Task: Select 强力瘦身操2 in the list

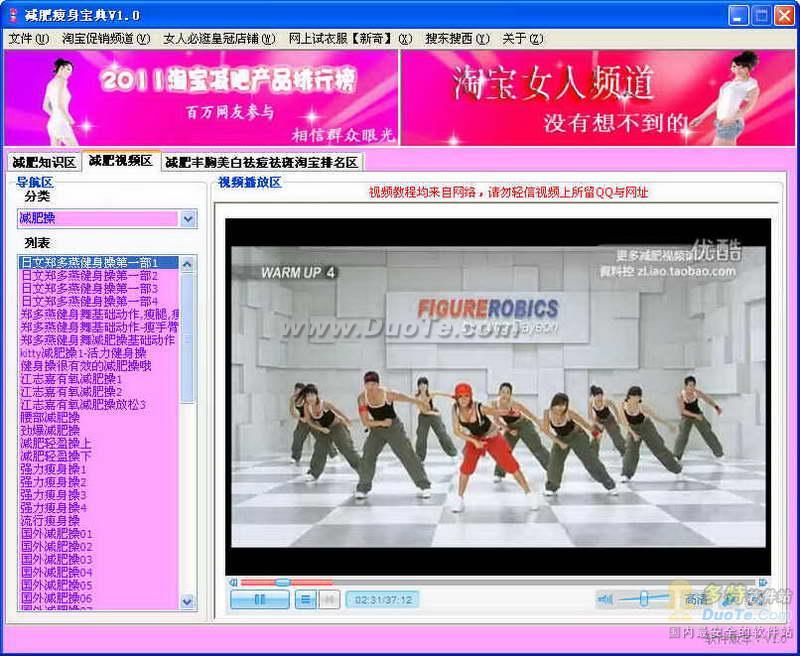Action: (98, 482)
